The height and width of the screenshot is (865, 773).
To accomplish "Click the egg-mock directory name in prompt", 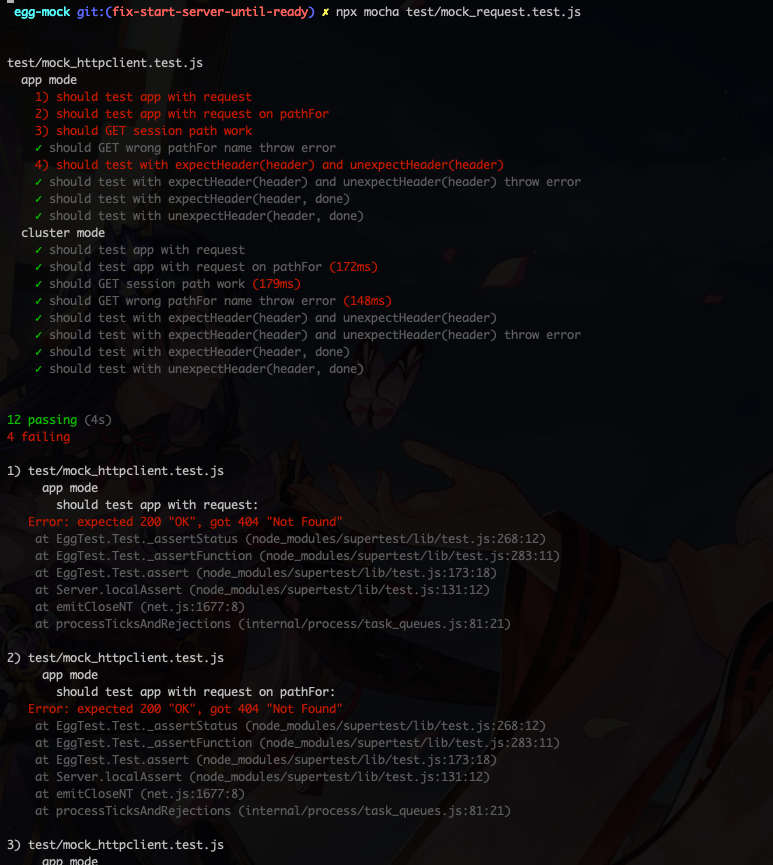I will click(x=42, y=12).
